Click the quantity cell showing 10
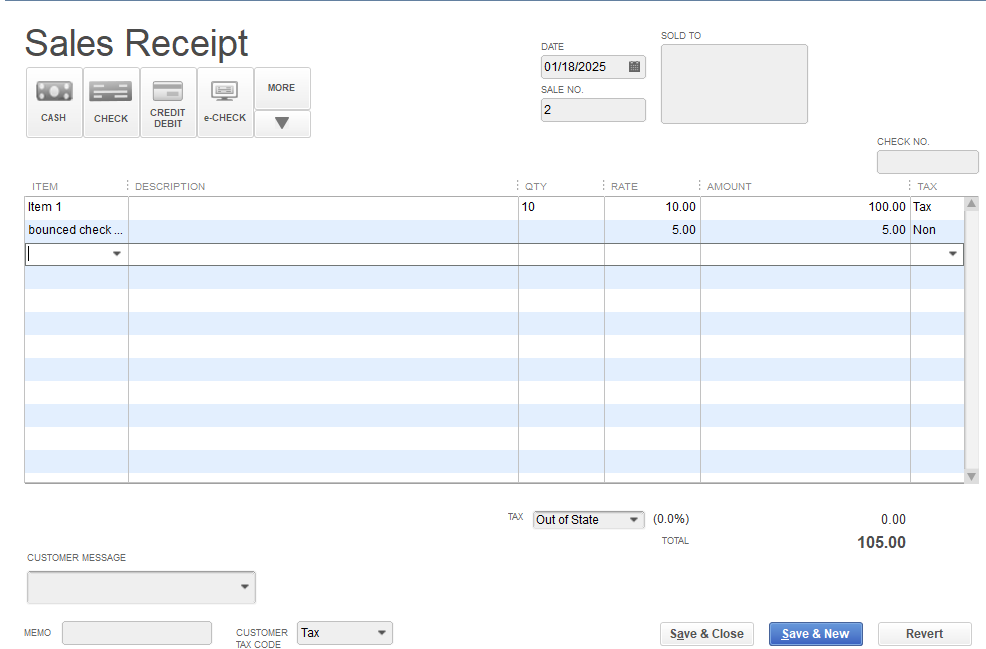 [x=561, y=208]
